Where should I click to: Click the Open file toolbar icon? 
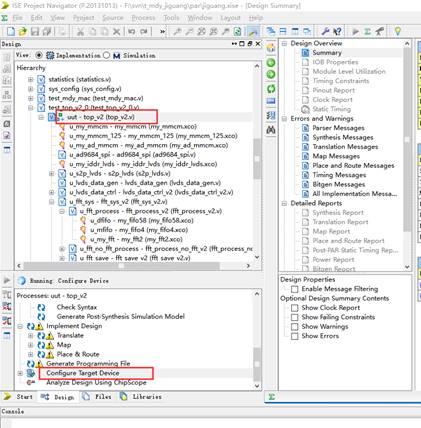tap(22, 31)
